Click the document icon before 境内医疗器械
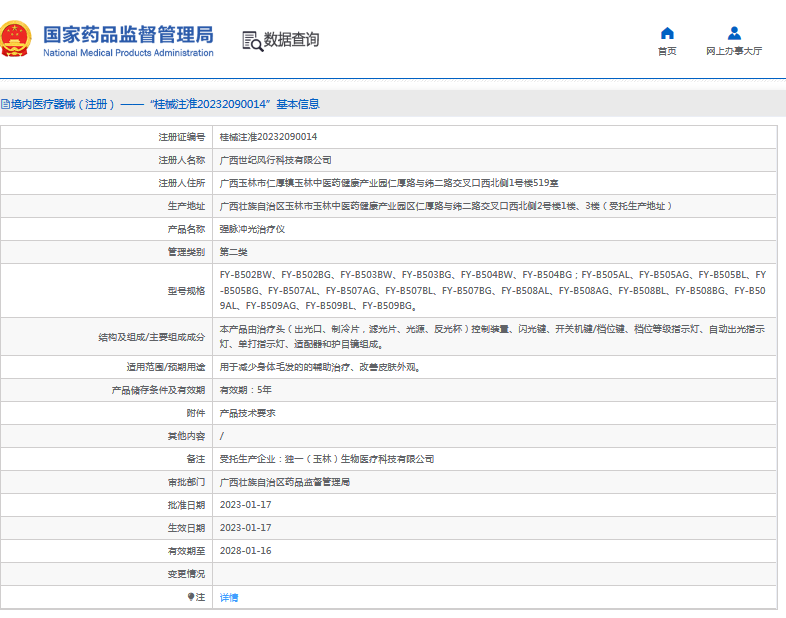Image resolution: width=786 pixels, height=618 pixels. (5, 104)
